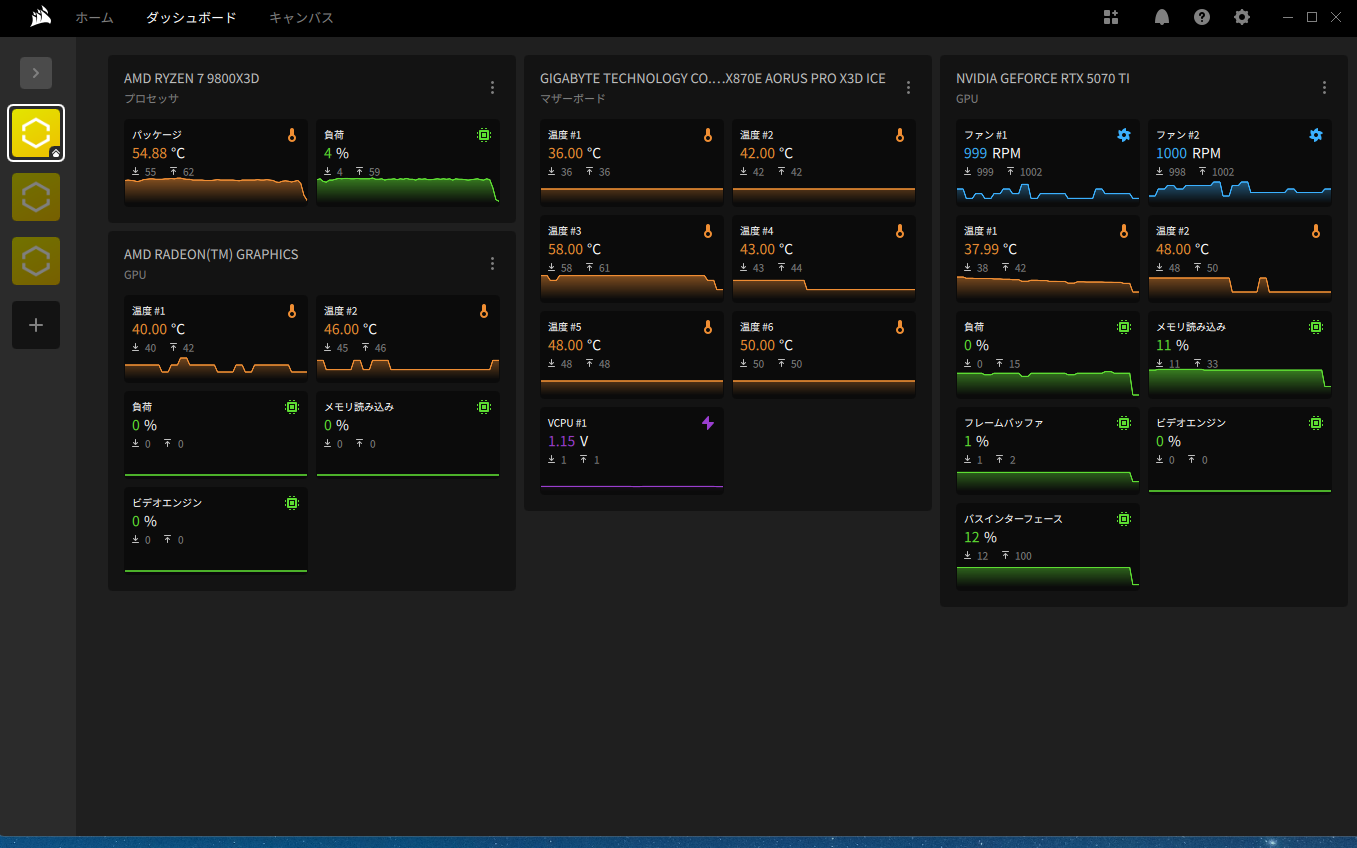
Task: Open the Gigabyte motherboard card three-dot menu
Action: [908, 88]
